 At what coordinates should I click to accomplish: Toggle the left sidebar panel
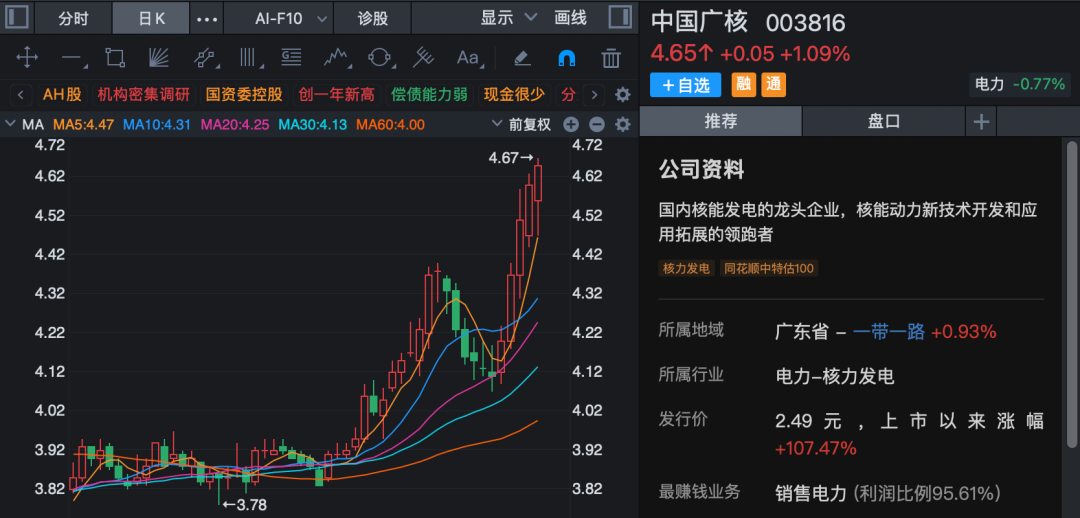click(x=18, y=18)
